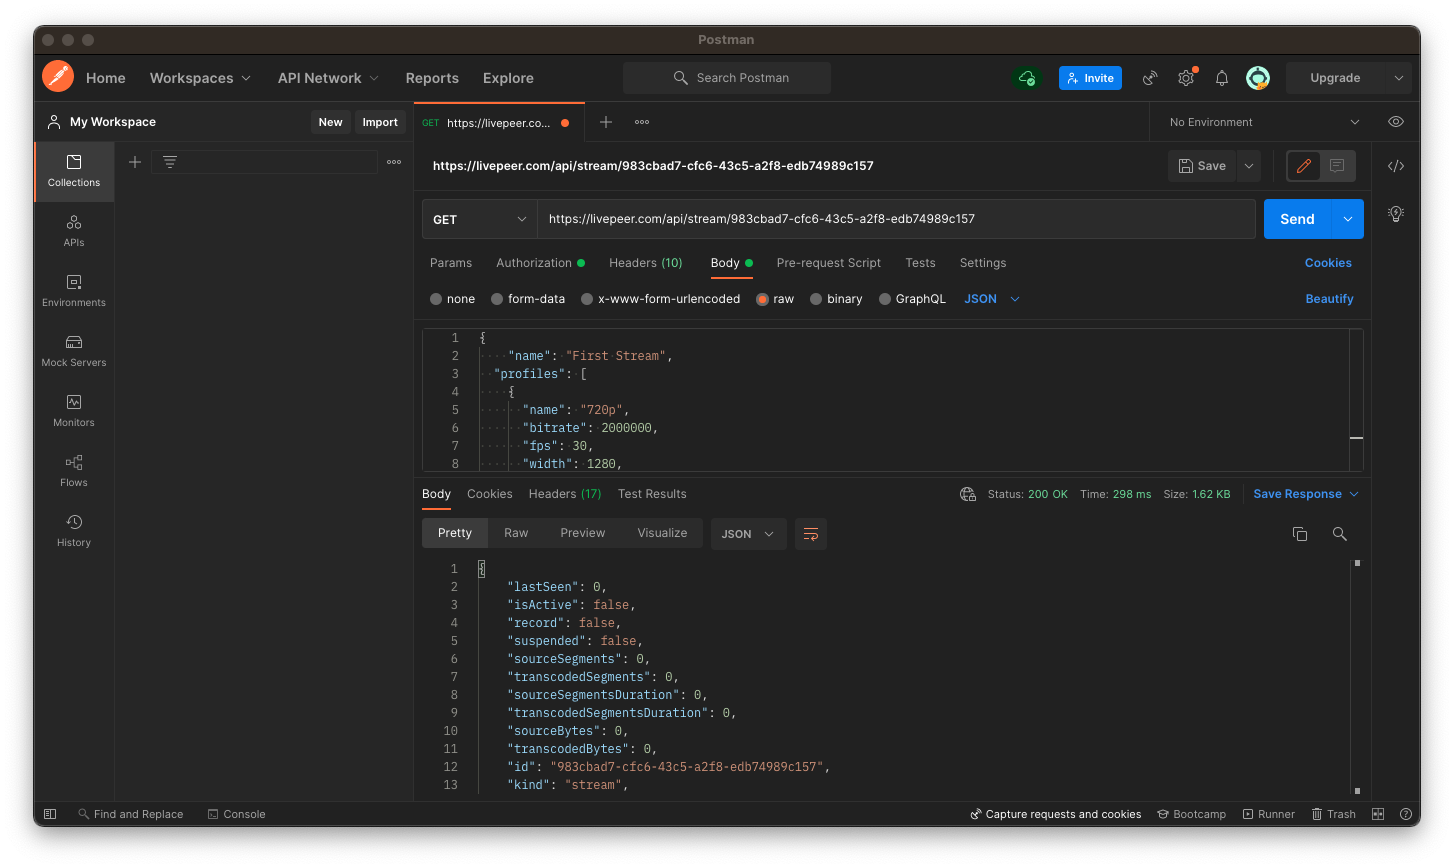Open the help icon in status bar

pyautogui.click(x=1406, y=814)
